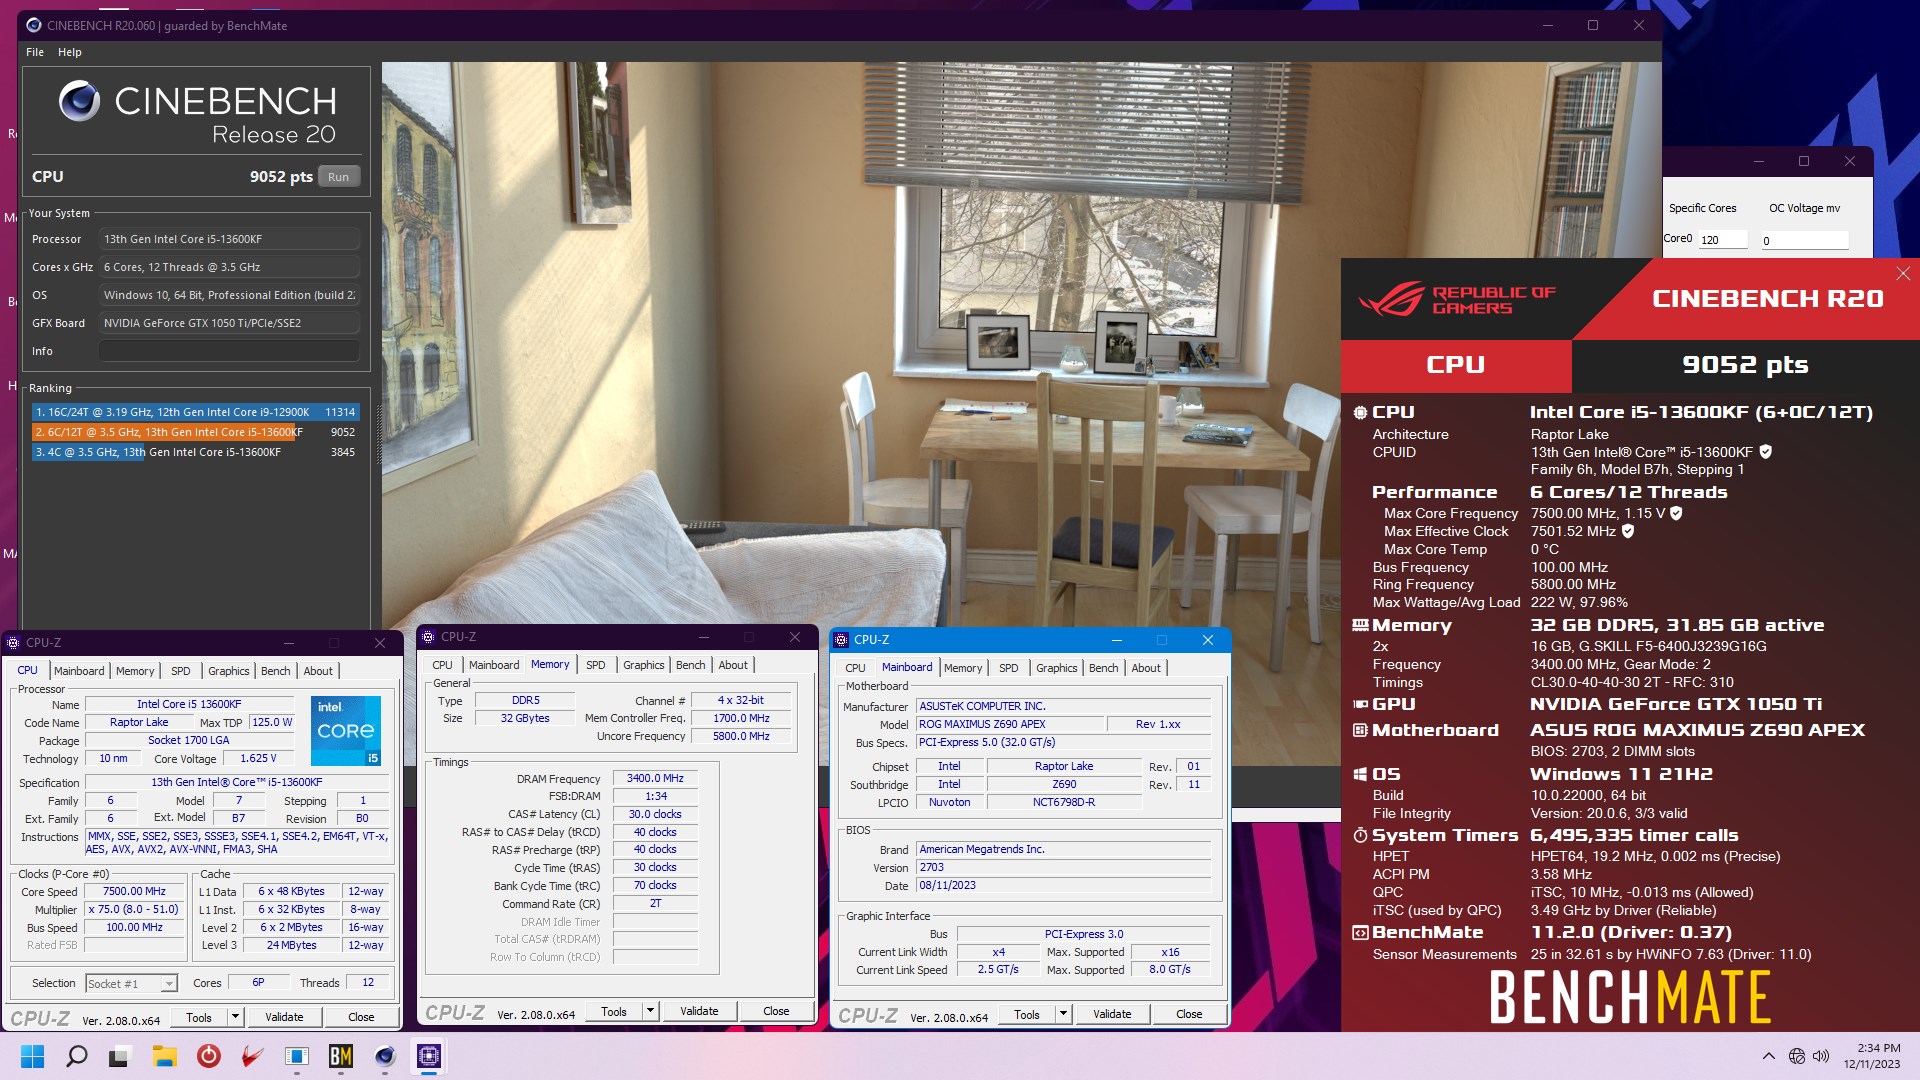The image size is (1920, 1080).
Task: Click the red checkmark app on taskbar
Action: click(252, 1056)
